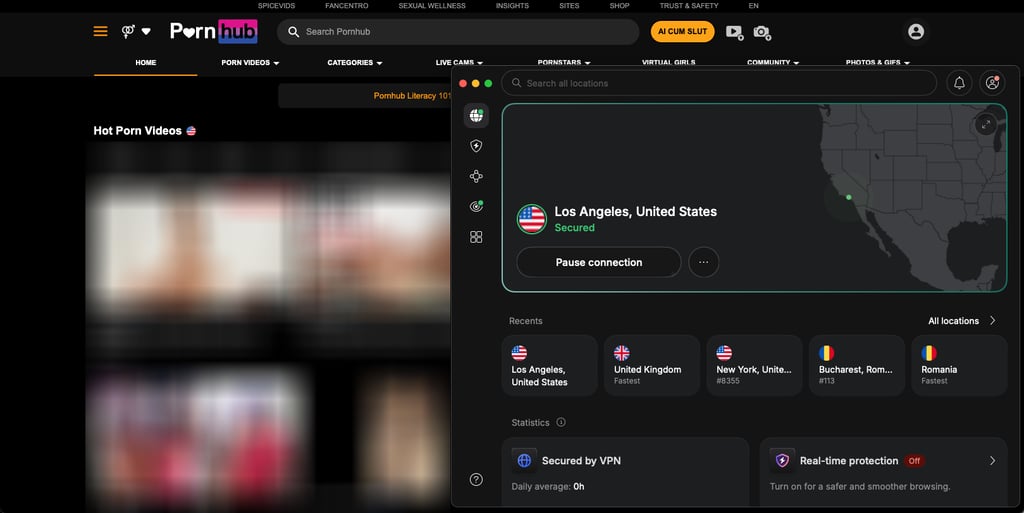Open the Meshnet icon in VPN sidebar
This screenshot has width=1024, height=513.
click(x=476, y=176)
